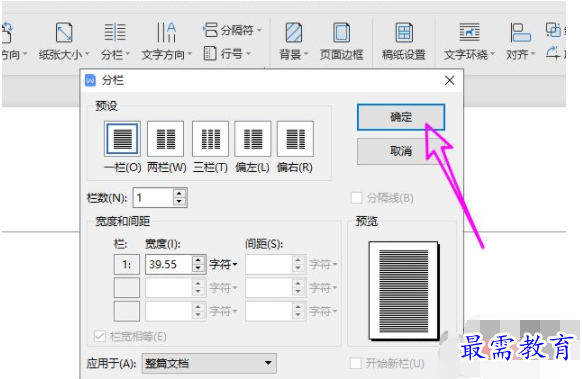Click the column 1: row label

(x=127, y=264)
